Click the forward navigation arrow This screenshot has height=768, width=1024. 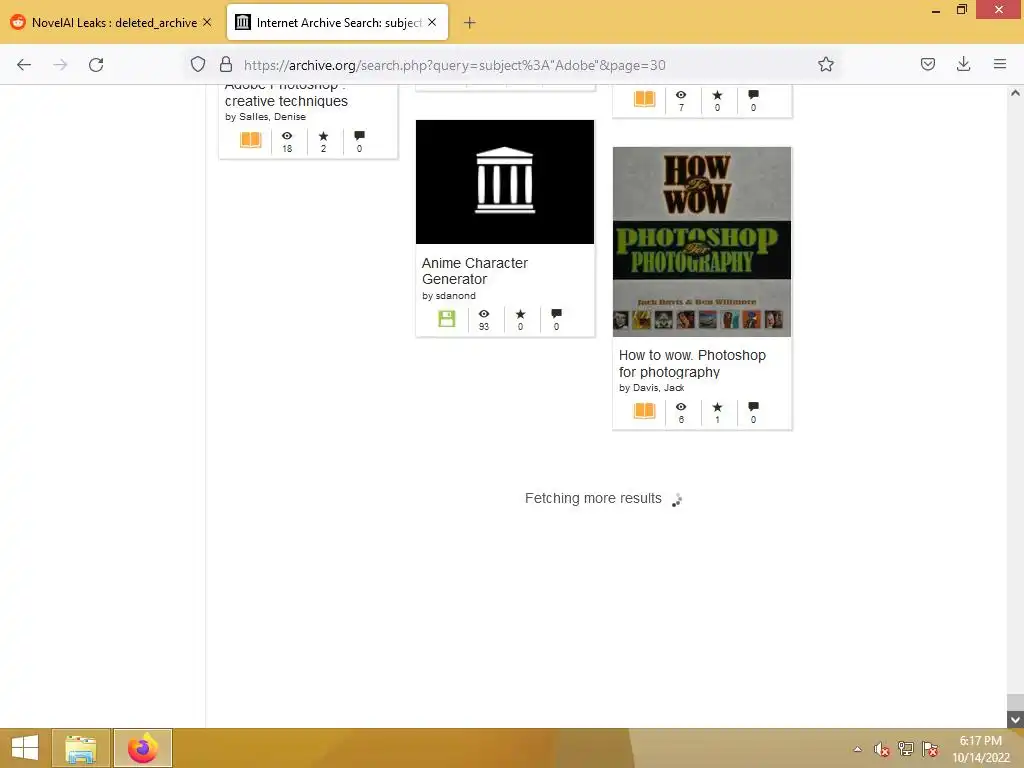[x=60, y=65]
